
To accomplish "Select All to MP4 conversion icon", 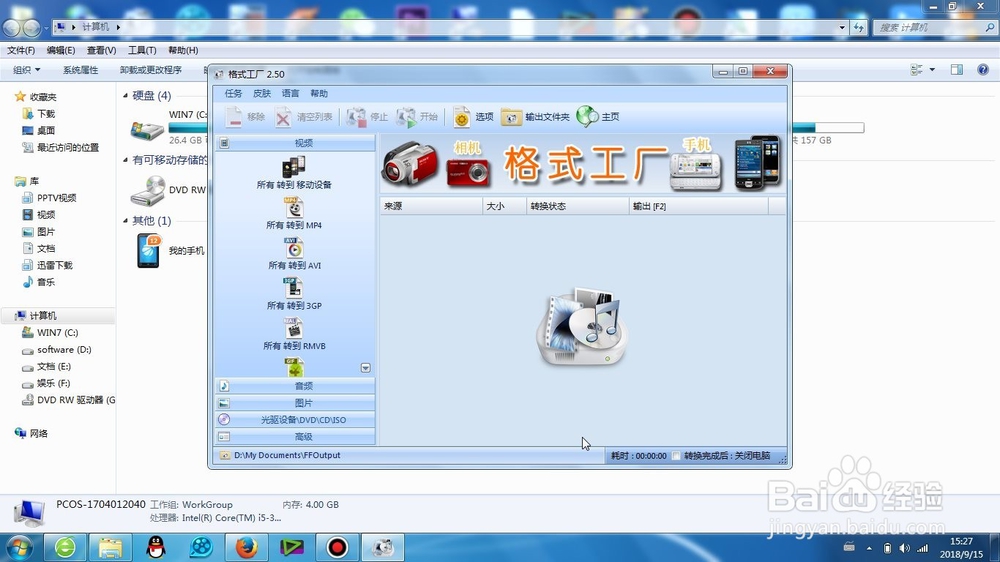I will point(294,208).
